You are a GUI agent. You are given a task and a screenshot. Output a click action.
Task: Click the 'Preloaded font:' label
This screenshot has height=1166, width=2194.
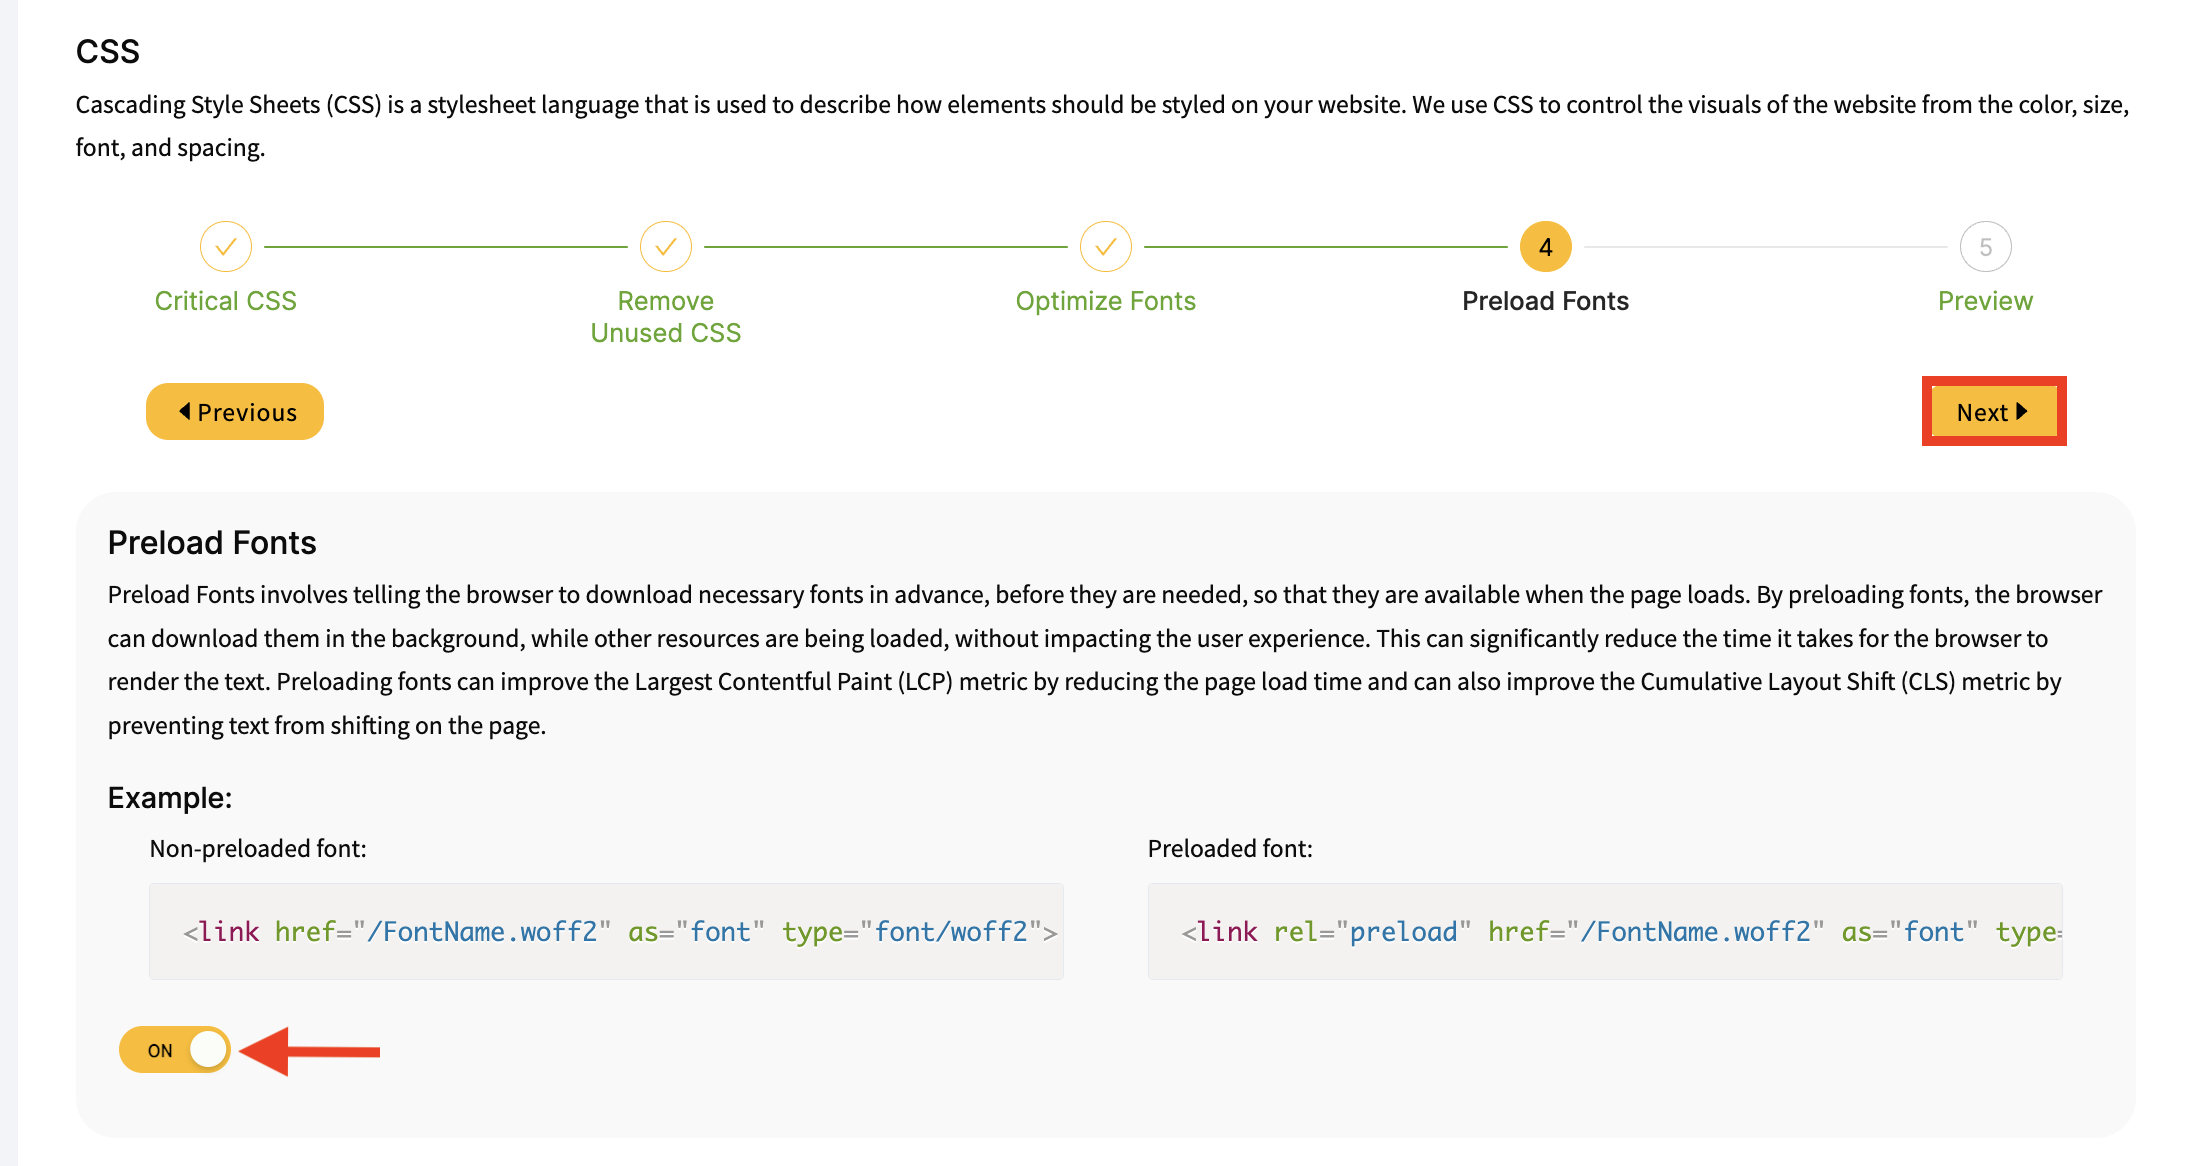pyautogui.click(x=1230, y=848)
